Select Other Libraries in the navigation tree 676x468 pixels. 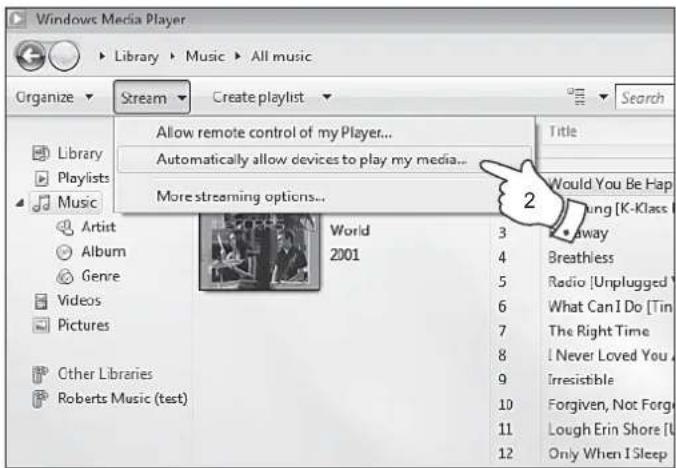(x=105, y=374)
